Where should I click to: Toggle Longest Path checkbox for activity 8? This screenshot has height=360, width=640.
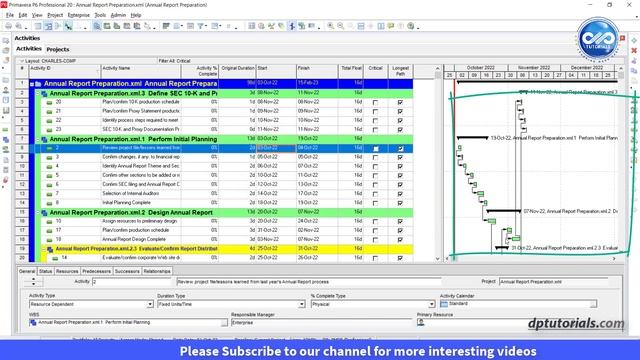click(400, 203)
